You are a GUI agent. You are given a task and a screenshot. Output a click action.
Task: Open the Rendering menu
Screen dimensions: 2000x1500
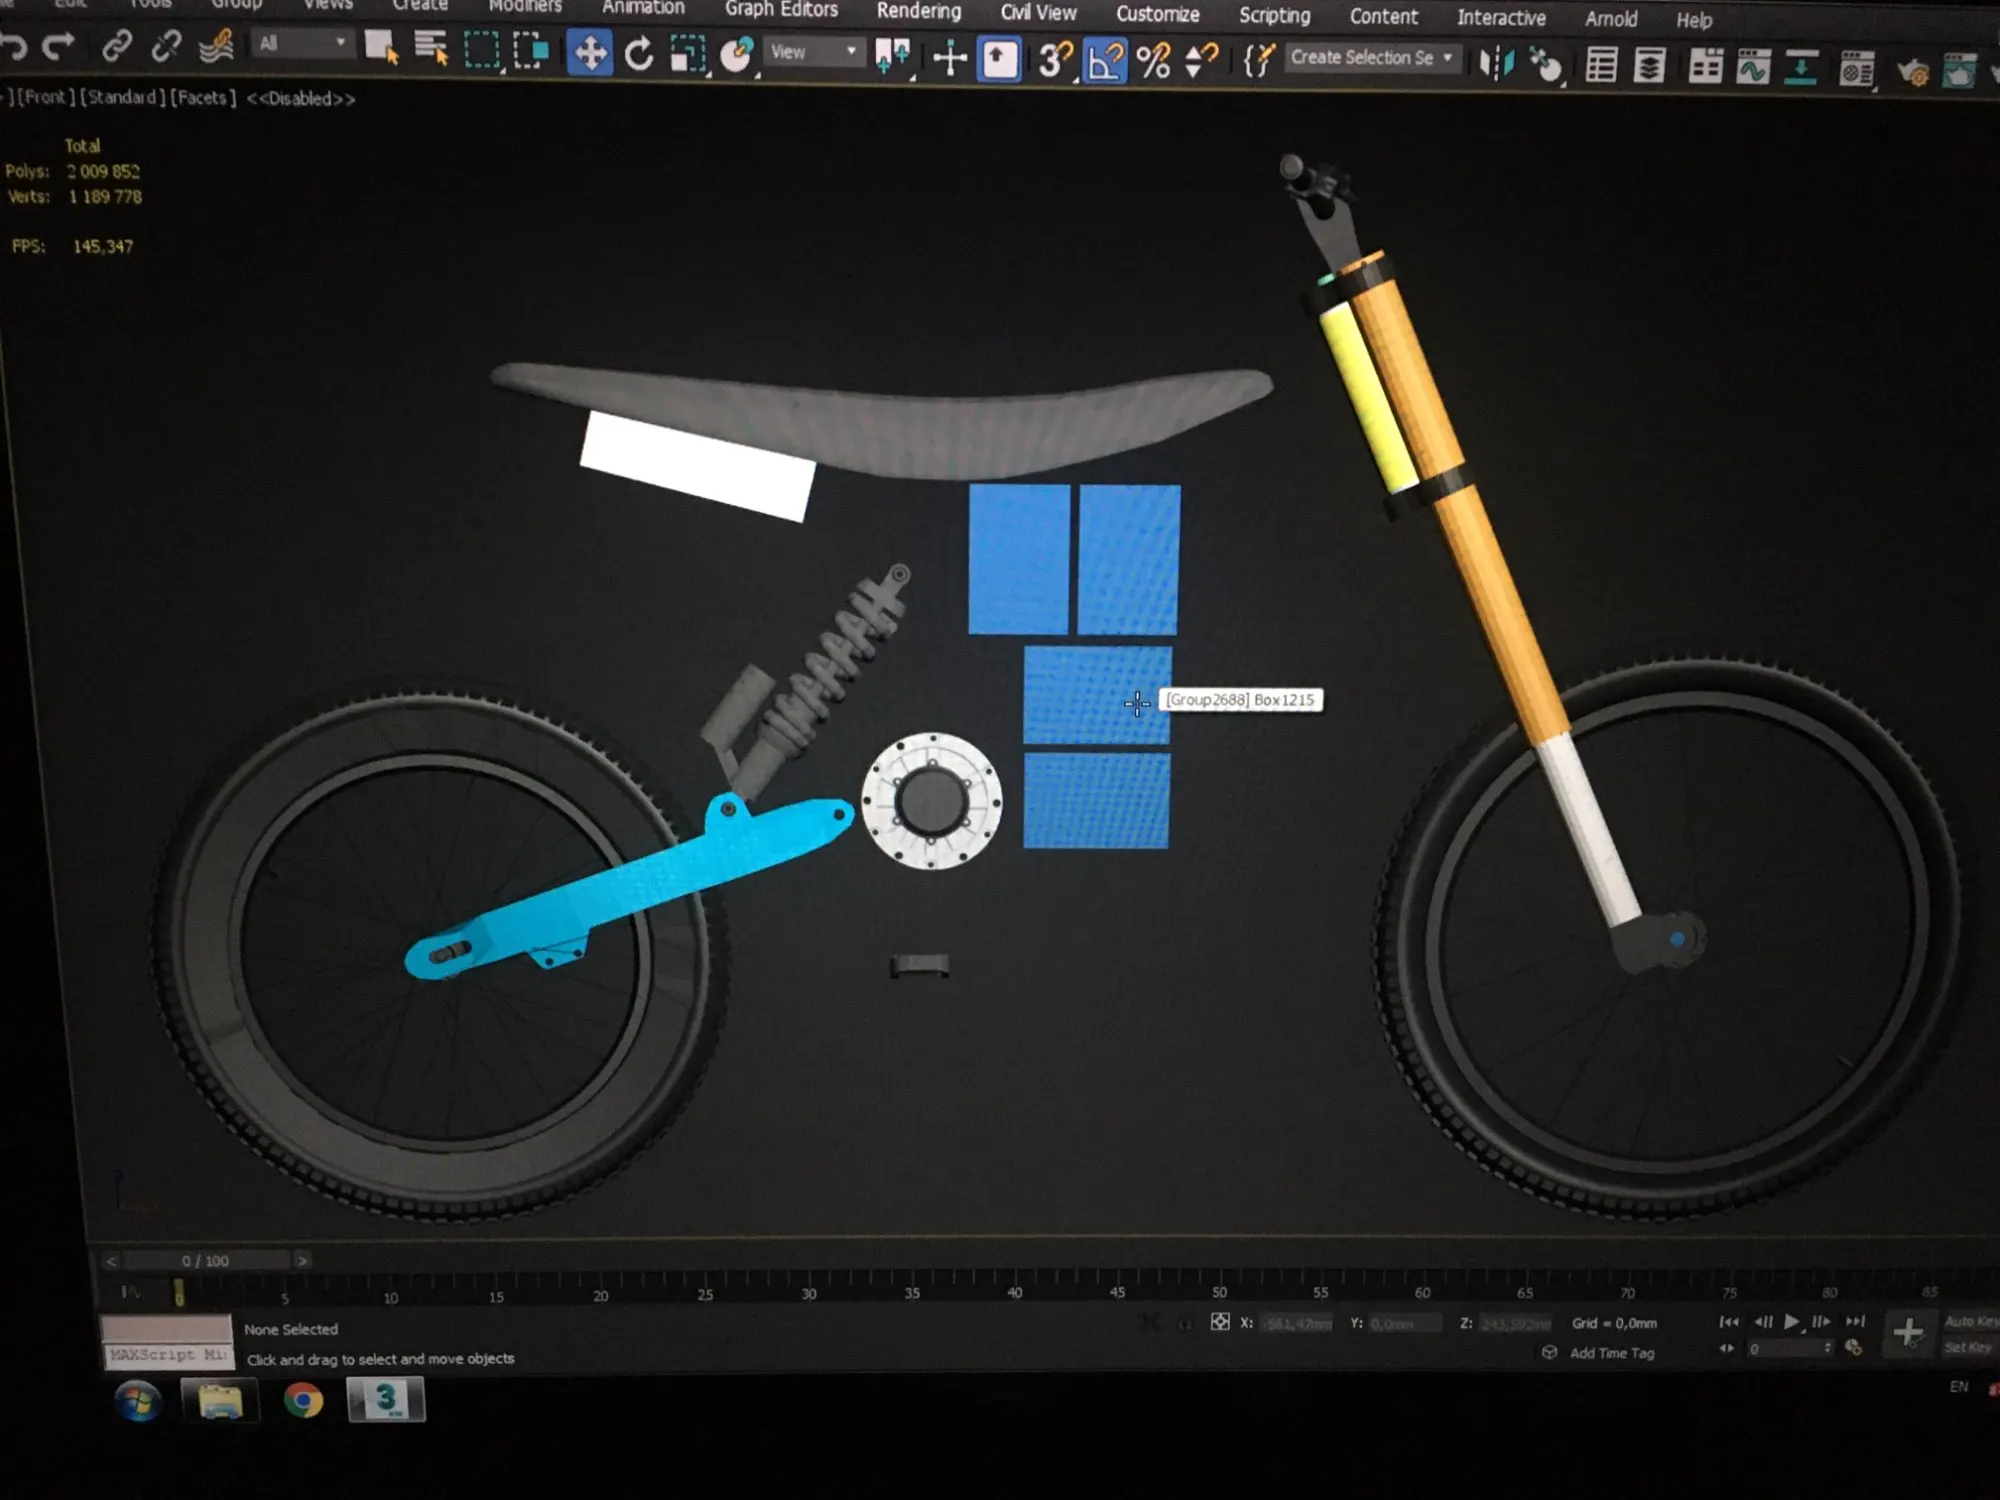[x=918, y=11]
